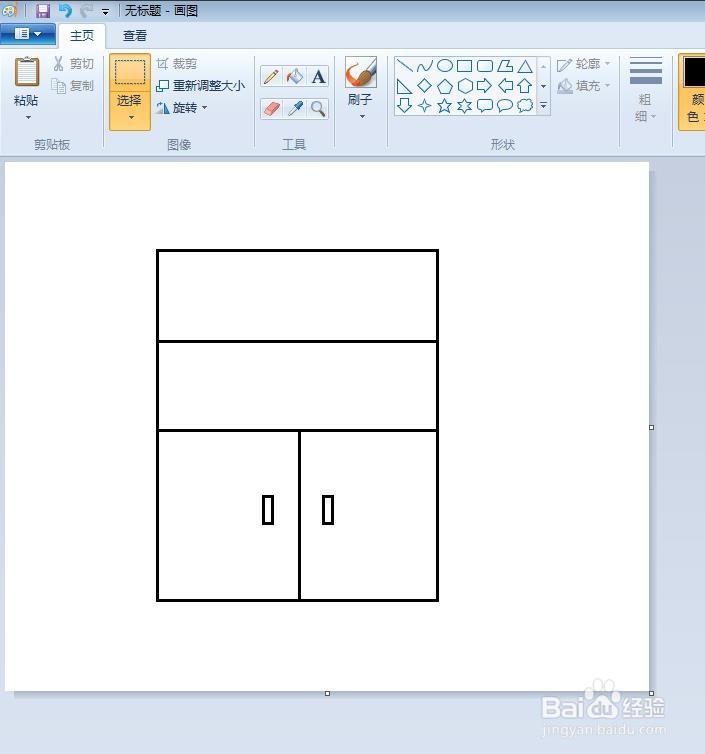This screenshot has width=705, height=754.
Task: Open the 旋转 dropdown
Action: tap(182, 108)
